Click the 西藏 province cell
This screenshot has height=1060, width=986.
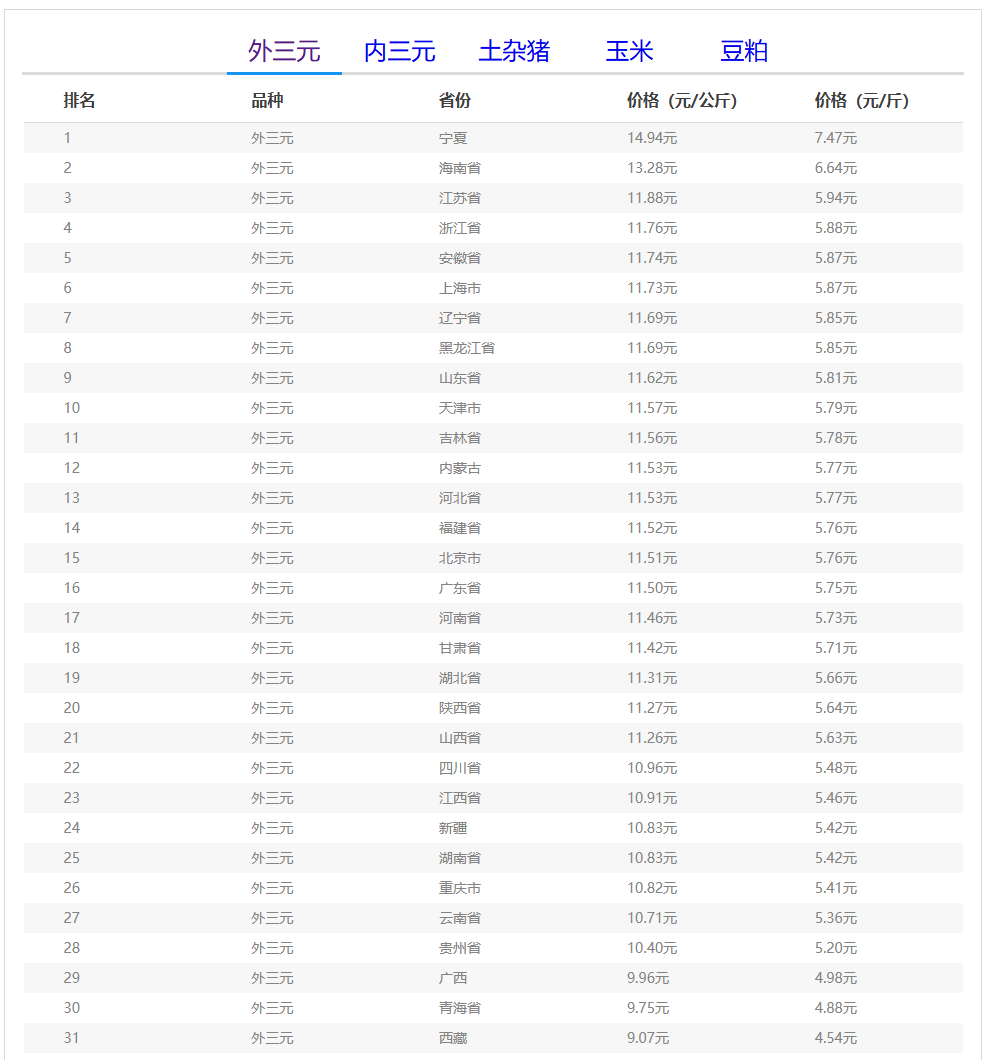453,1038
